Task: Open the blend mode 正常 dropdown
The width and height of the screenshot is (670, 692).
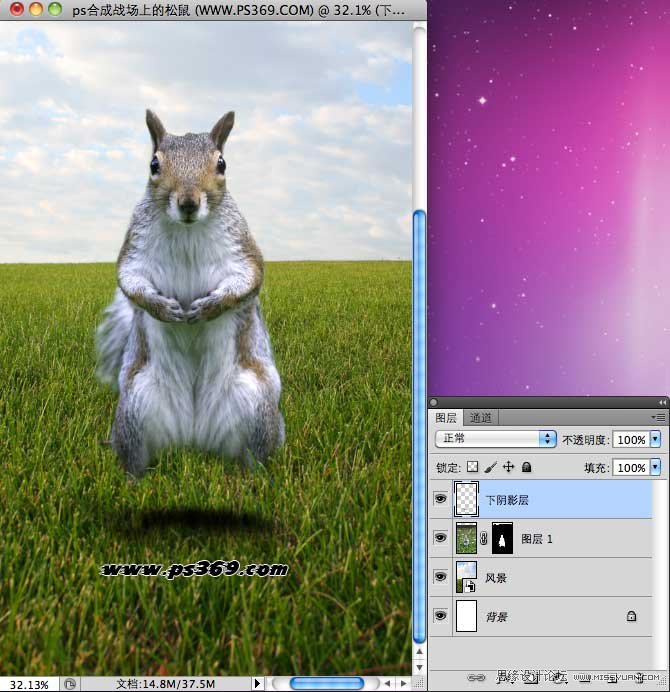Action: coord(495,439)
